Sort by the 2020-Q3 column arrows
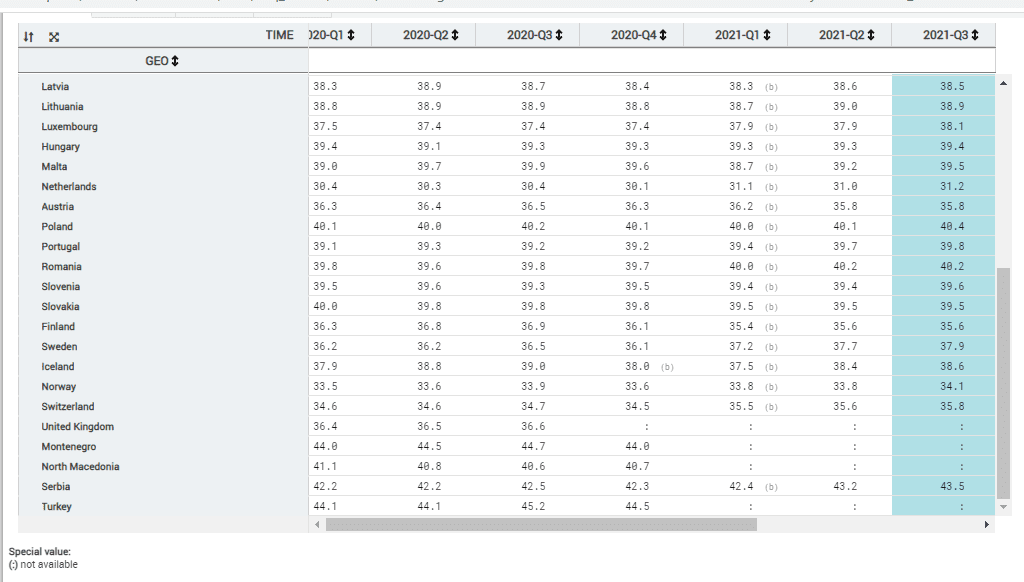This screenshot has height=582, width=1024. click(x=559, y=35)
